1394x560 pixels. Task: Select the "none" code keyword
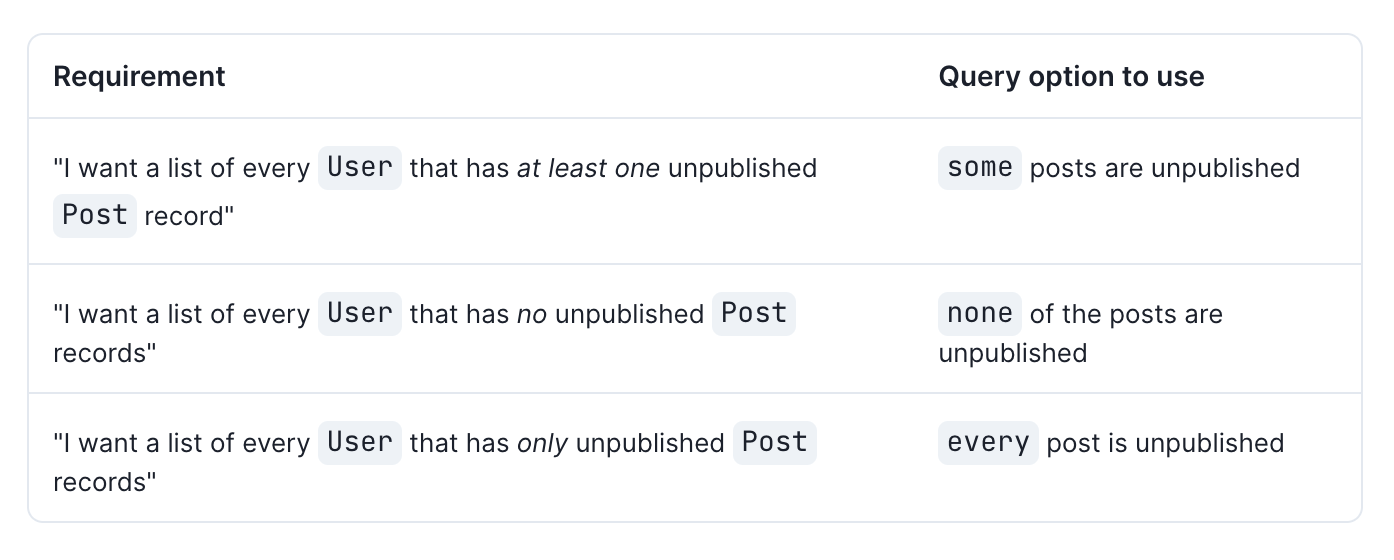[979, 313]
